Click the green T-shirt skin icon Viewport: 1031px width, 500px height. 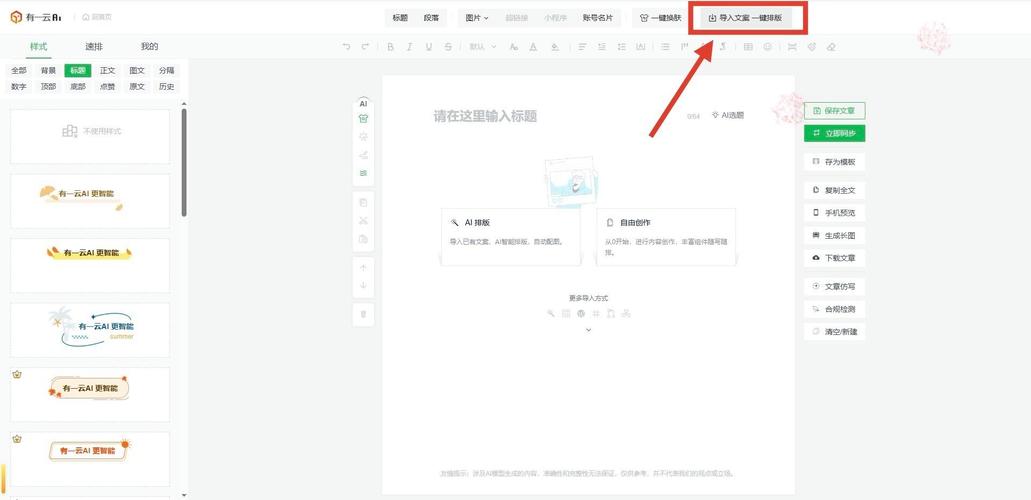[x=363, y=118]
